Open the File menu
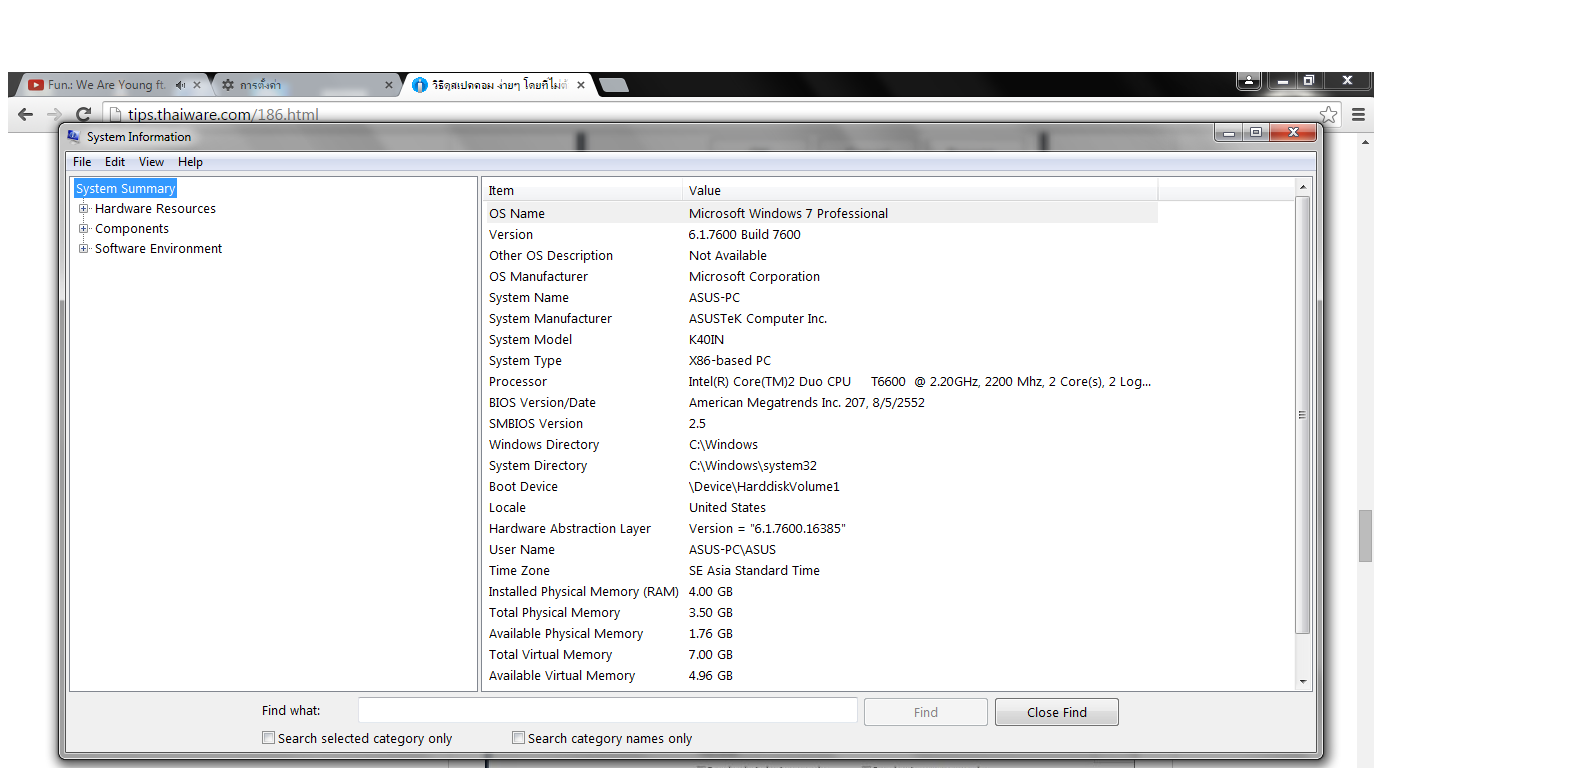Screen dimensions: 1594x768 tap(82, 162)
